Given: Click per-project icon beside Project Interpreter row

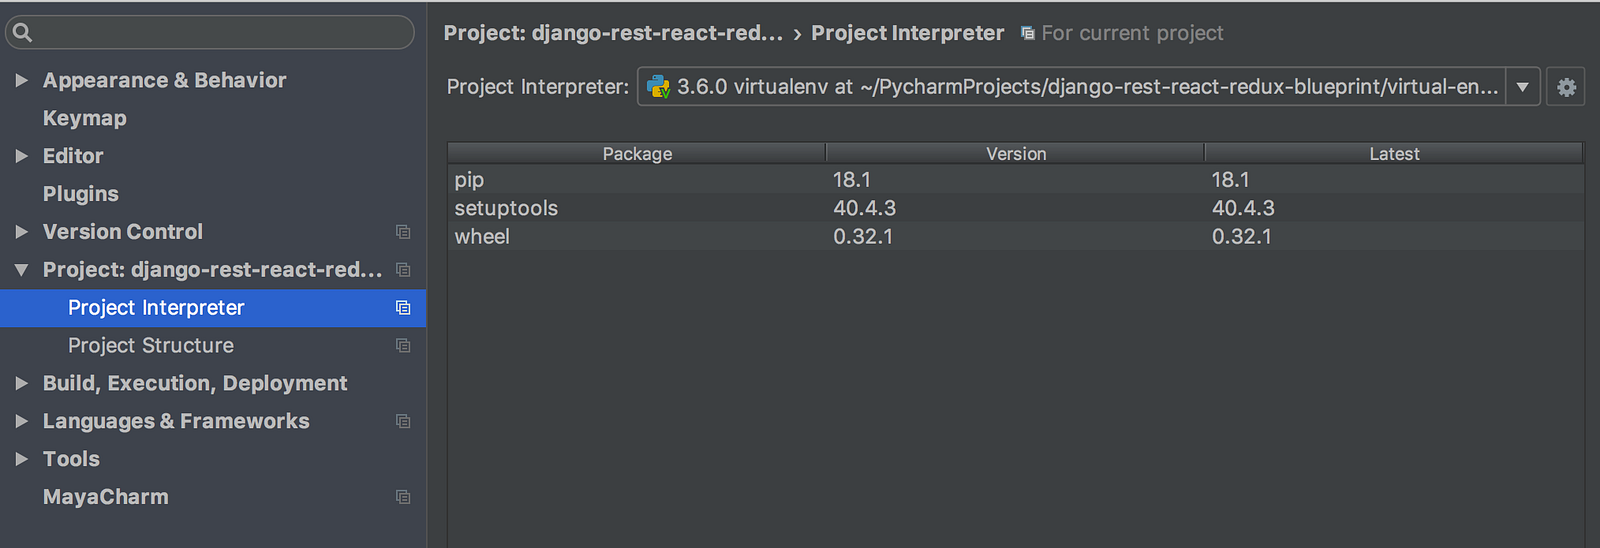Looking at the screenshot, I should pos(403,308).
